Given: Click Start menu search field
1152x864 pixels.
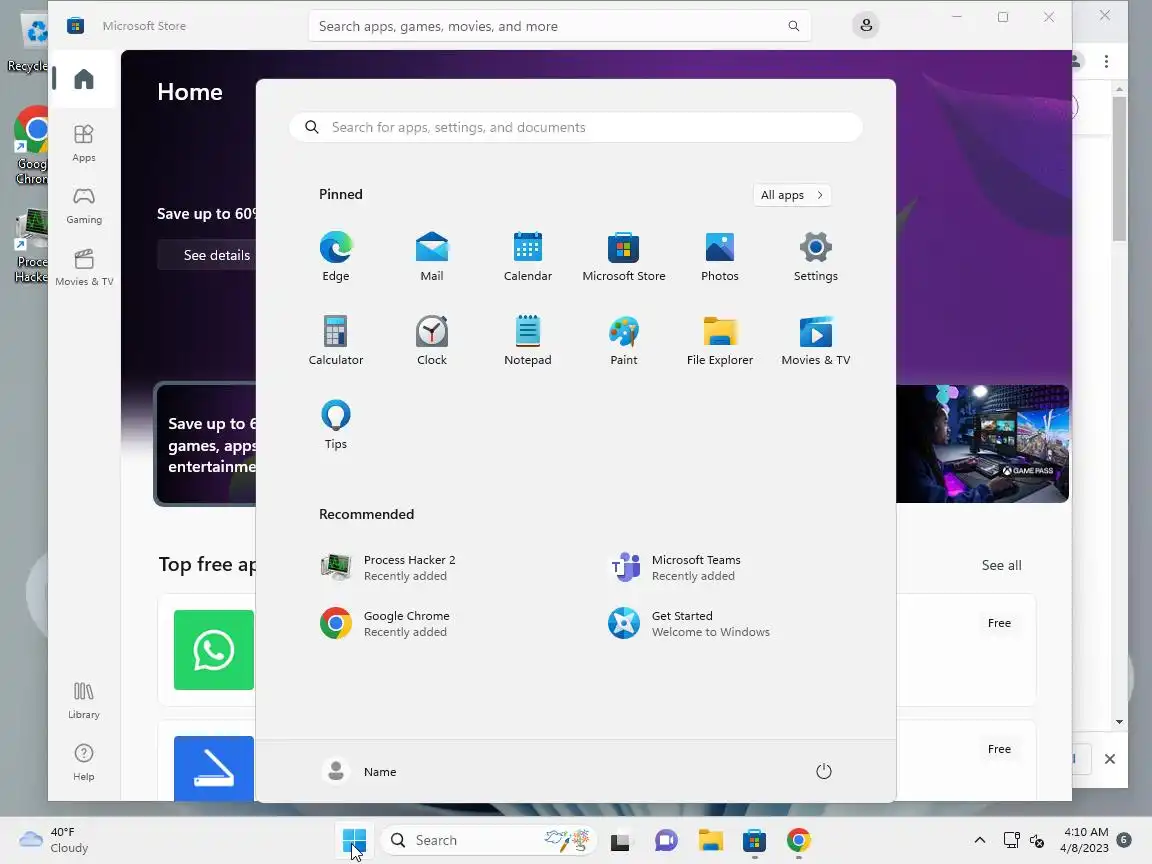Looking at the screenshot, I should click(576, 127).
